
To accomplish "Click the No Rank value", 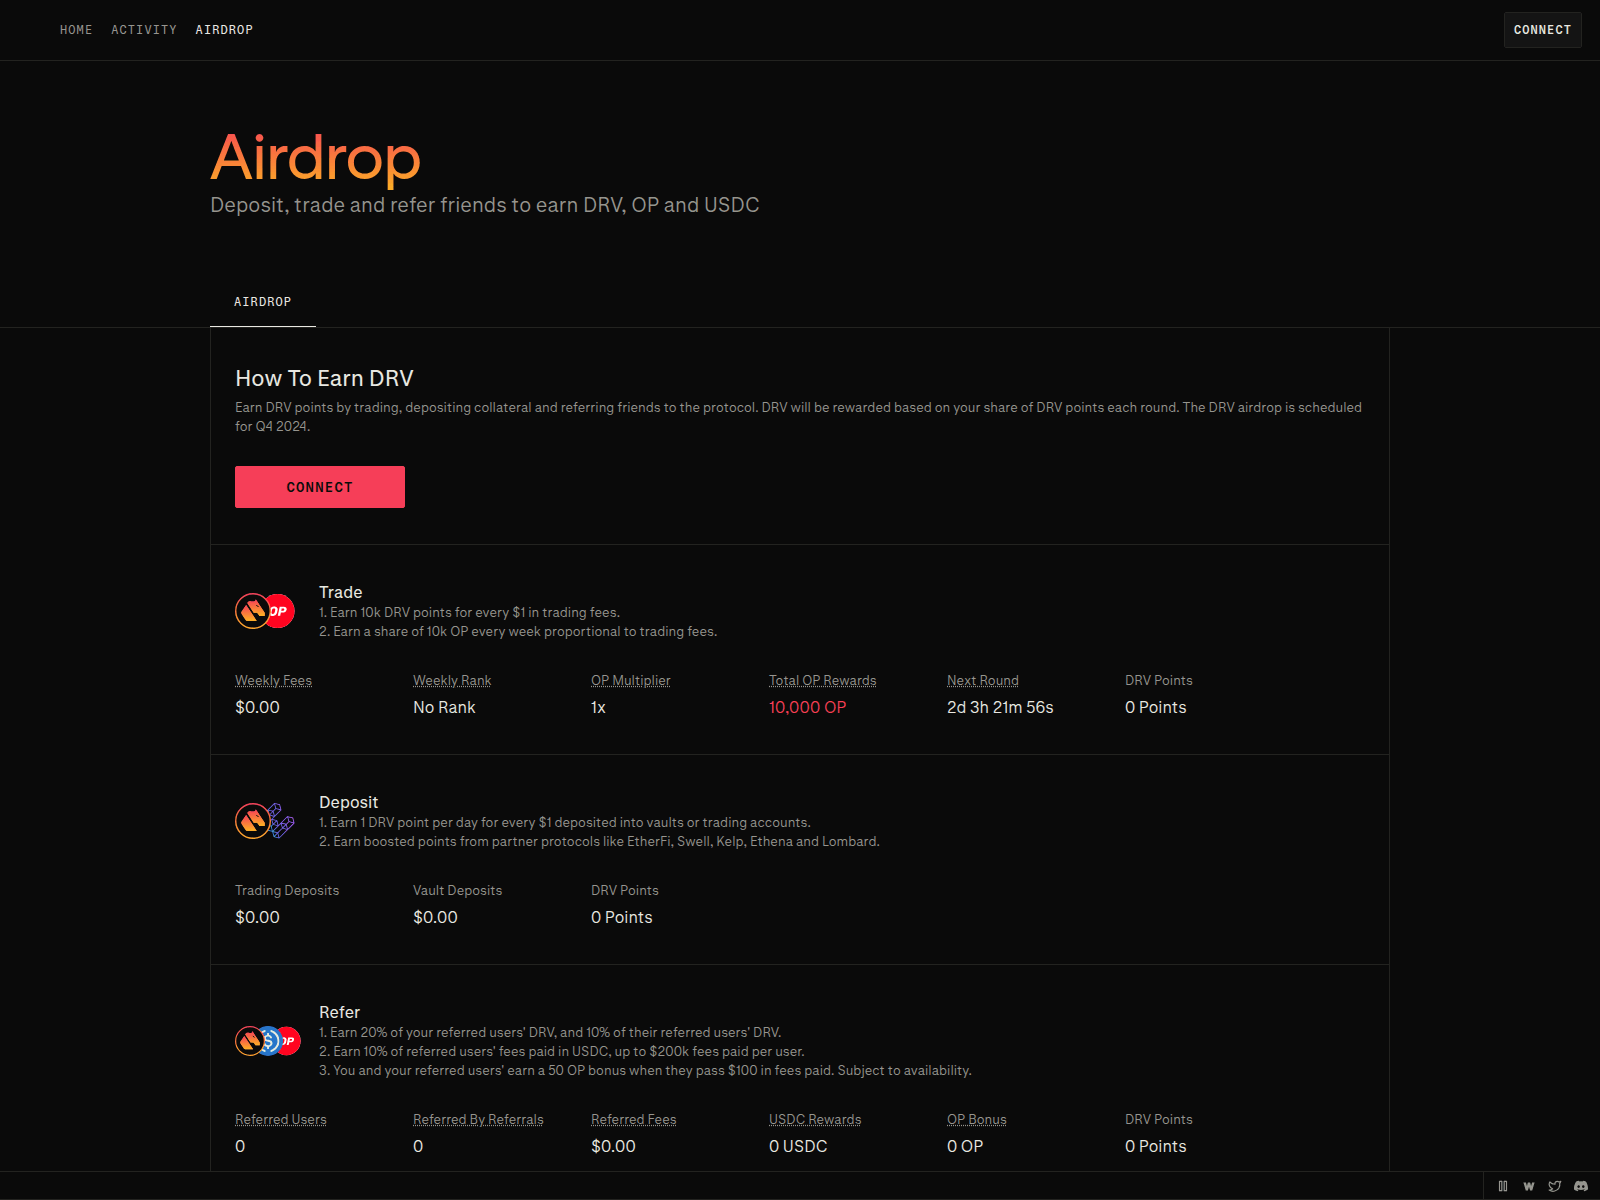I will (444, 707).
